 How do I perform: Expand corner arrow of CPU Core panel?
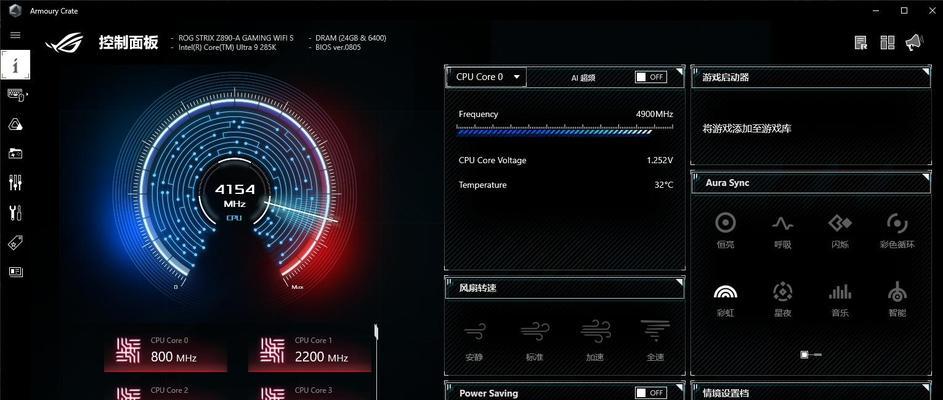pos(680,70)
